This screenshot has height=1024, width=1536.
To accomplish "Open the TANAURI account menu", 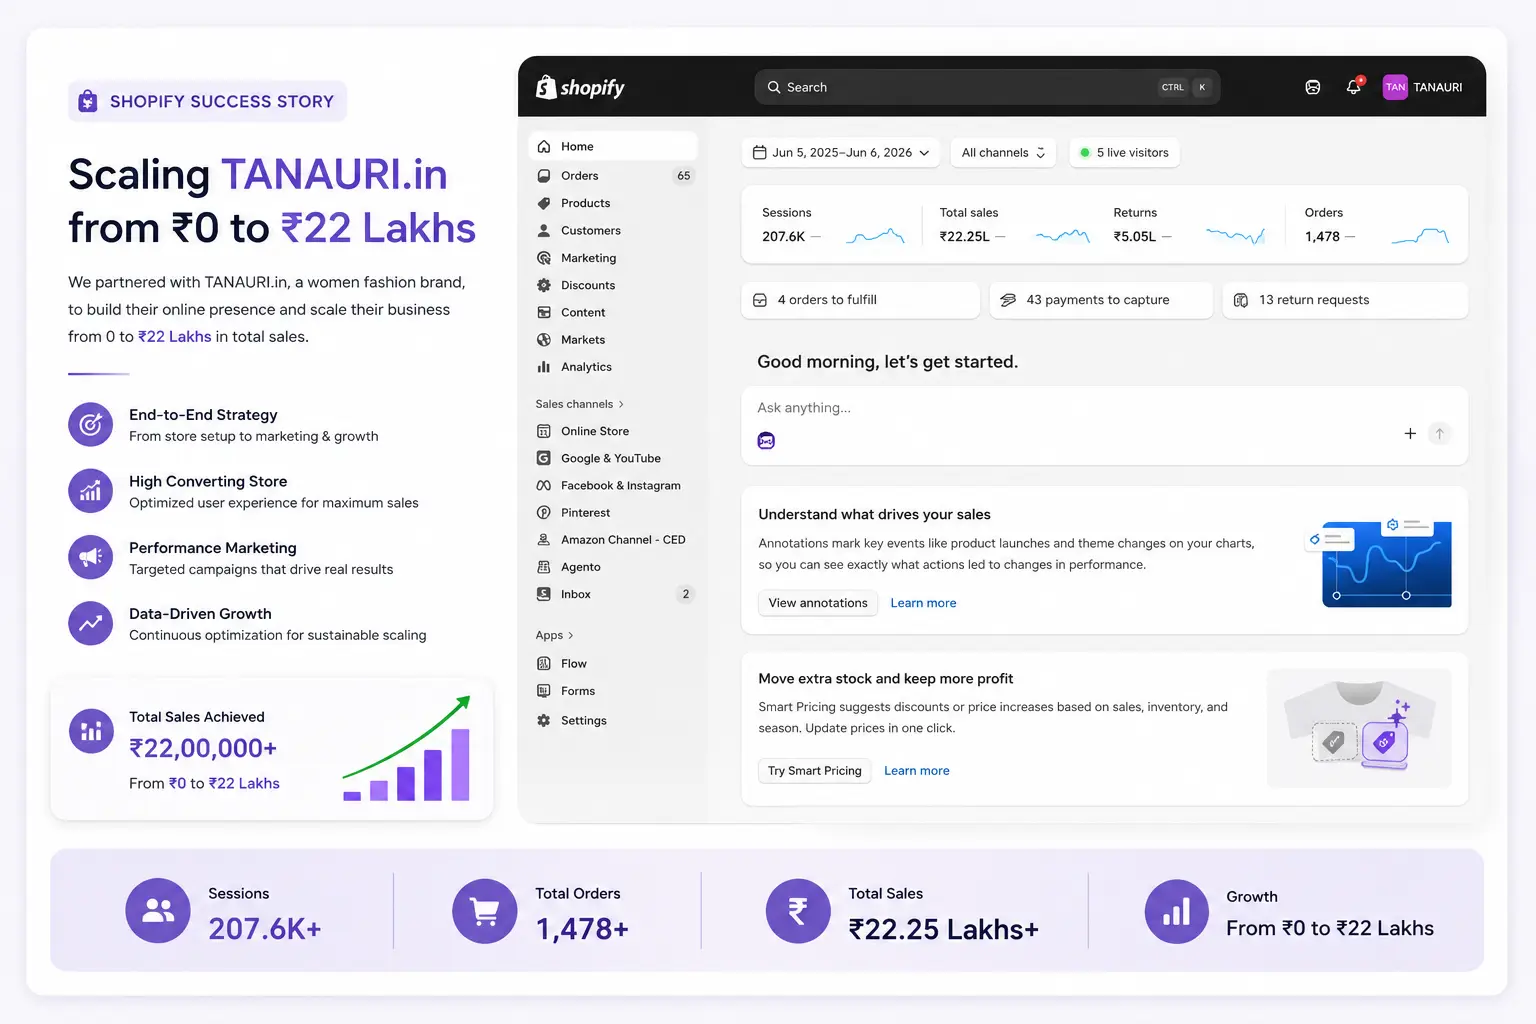I will [1422, 87].
